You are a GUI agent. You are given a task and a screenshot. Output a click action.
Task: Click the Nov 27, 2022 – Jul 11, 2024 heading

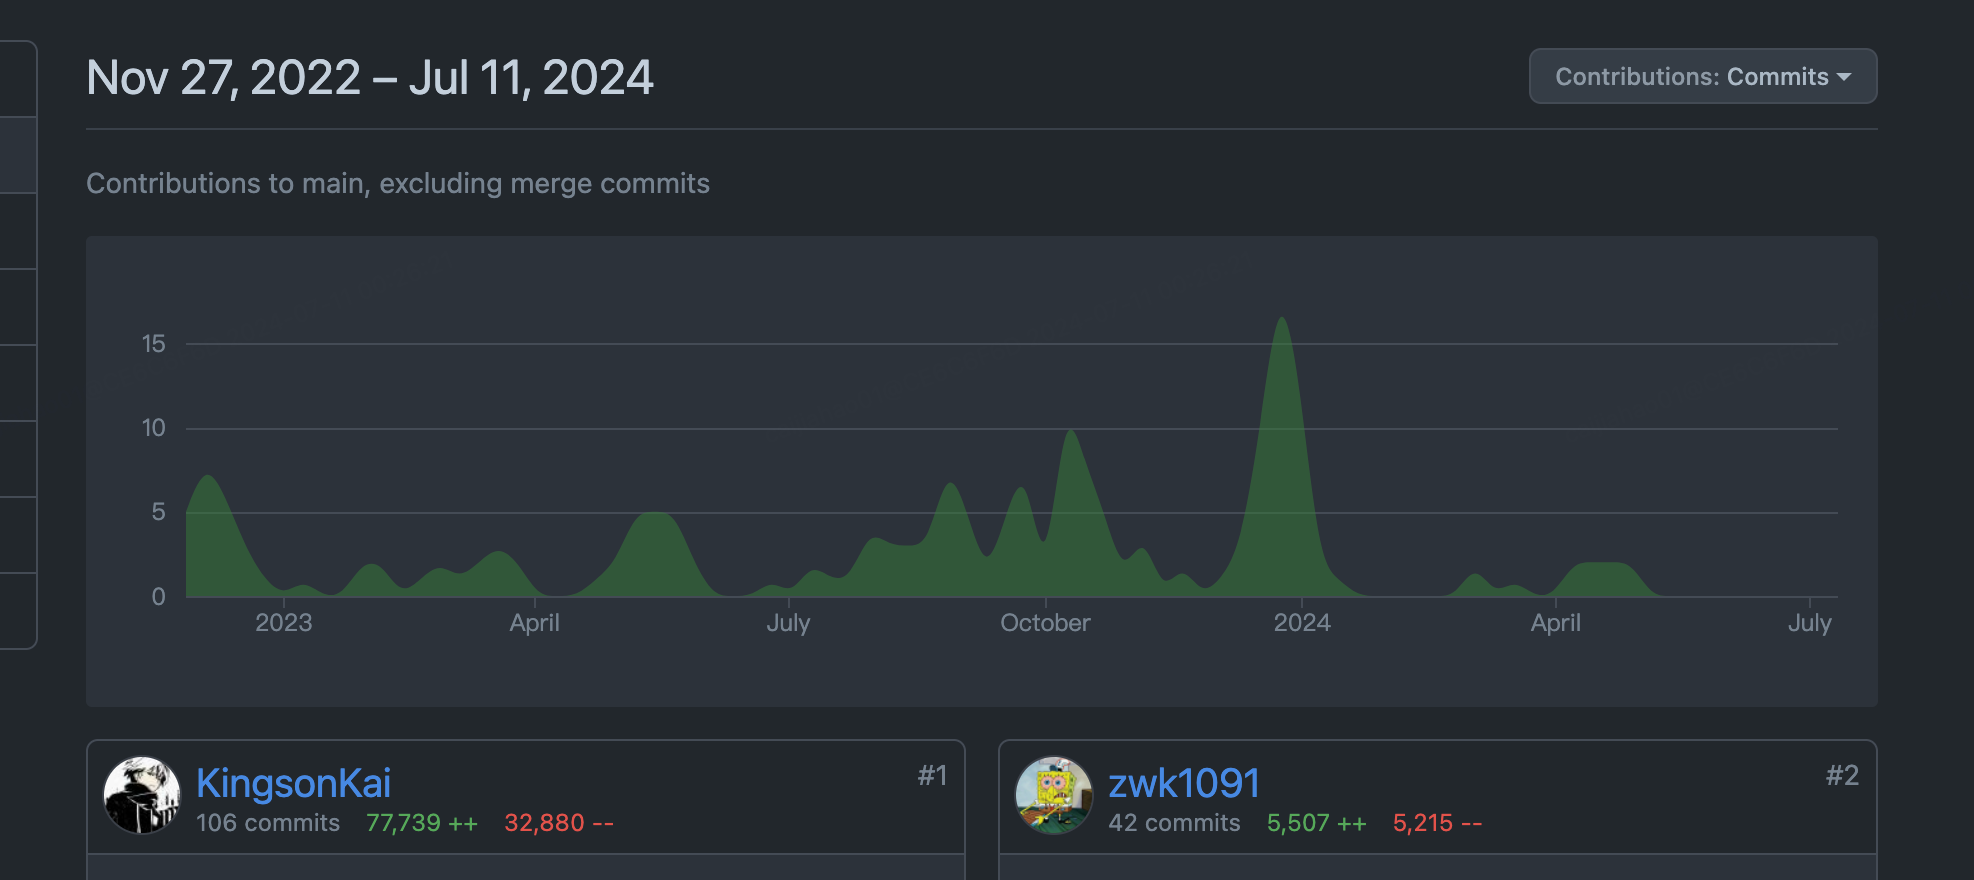click(370, 78)
